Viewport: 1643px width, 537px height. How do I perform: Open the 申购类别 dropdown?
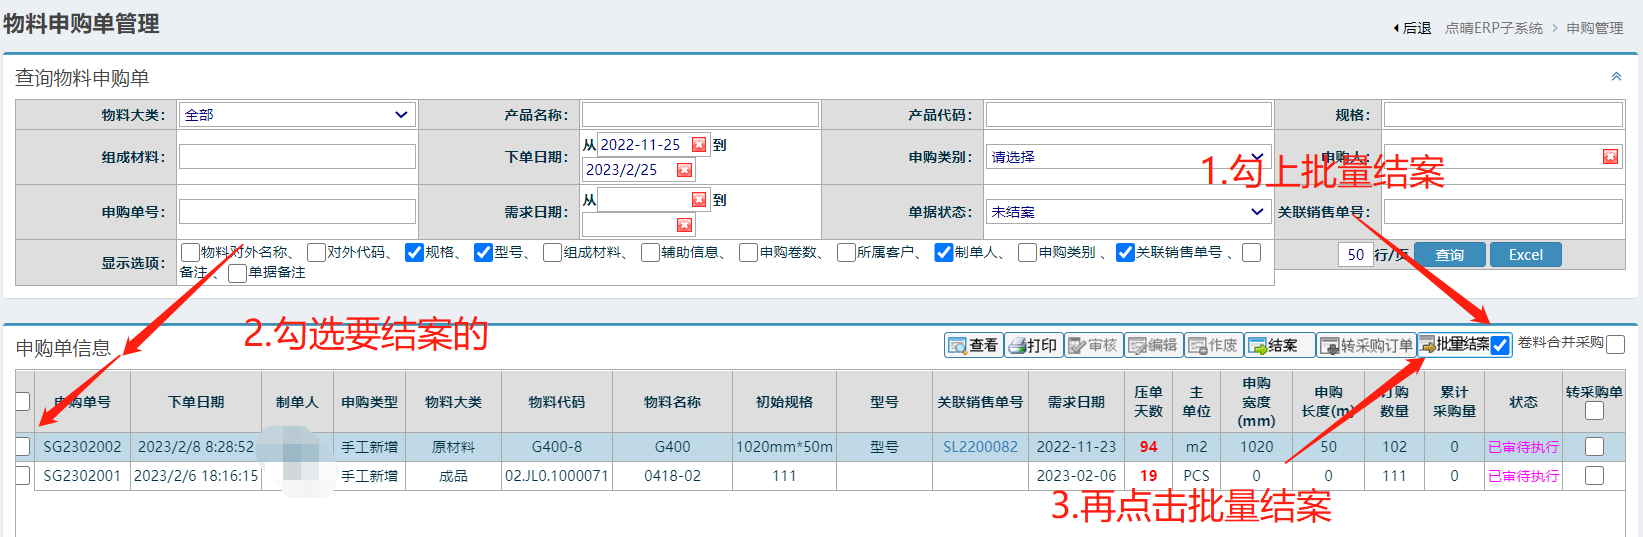click(1128, 156)
